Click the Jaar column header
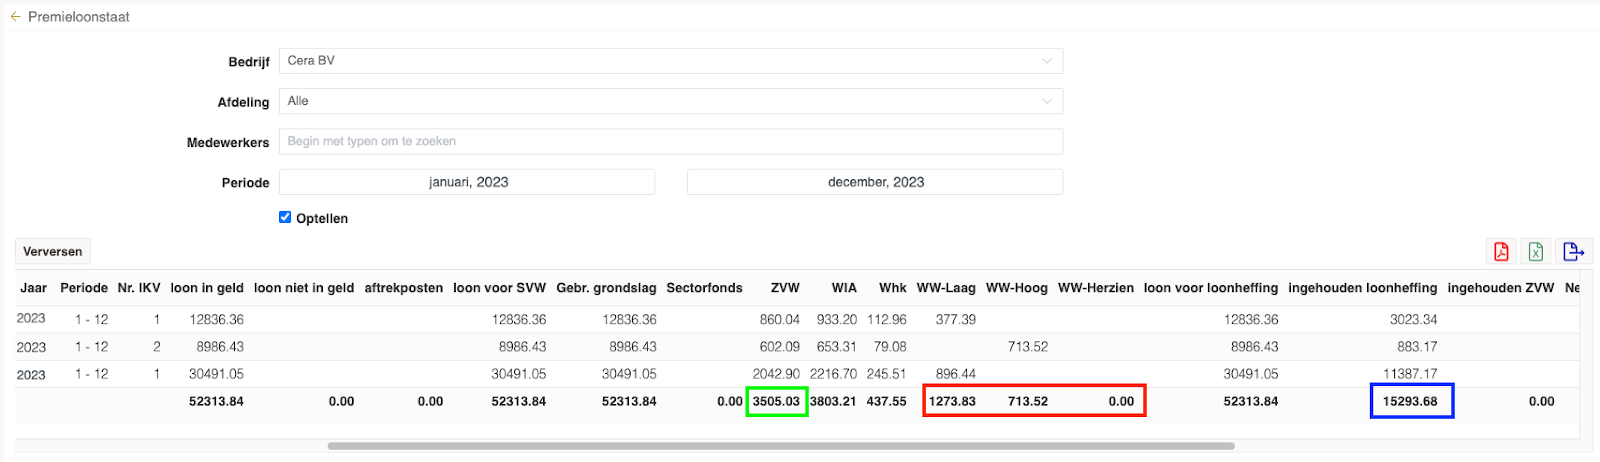1600x462 pixels. coord(34,288)
